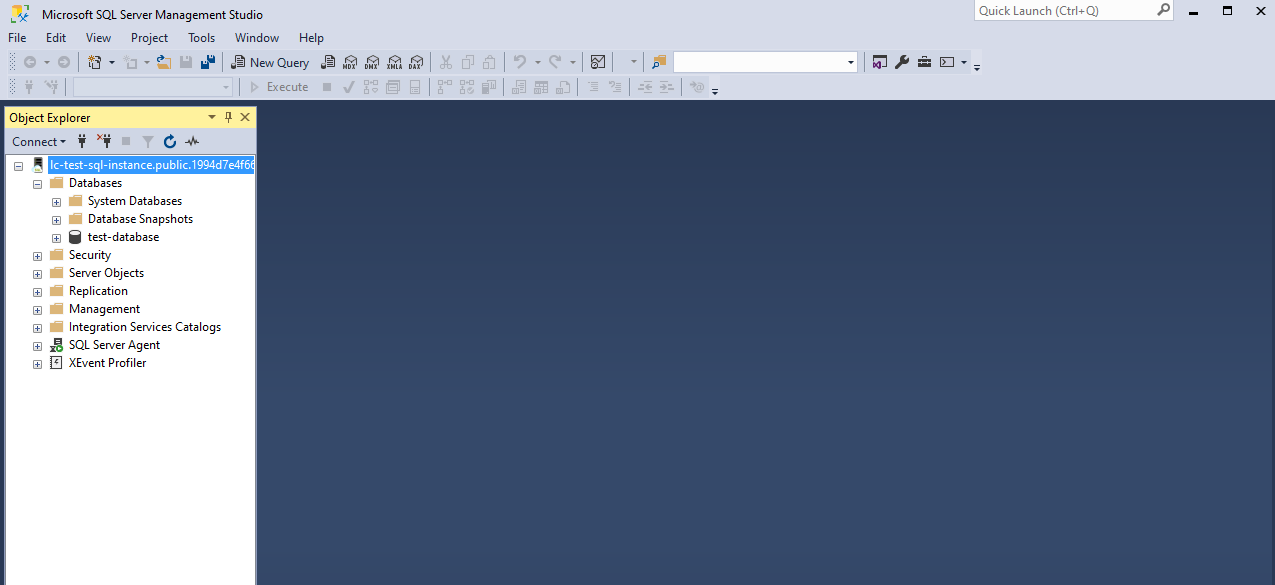This screenshot has width=1275, height=585.
Task: Open New Project dropdown arrow
Action: [112, 62]
